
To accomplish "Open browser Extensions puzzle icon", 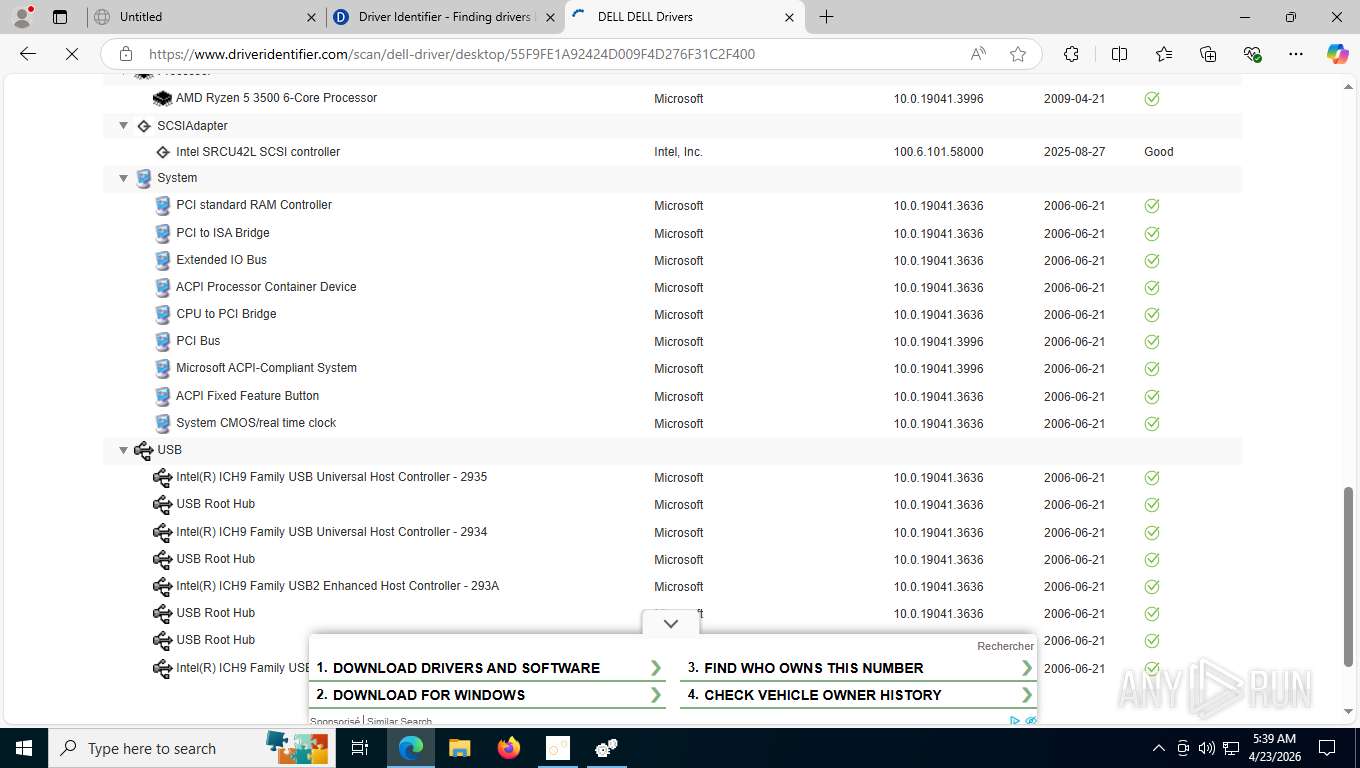I will 1071,54.
